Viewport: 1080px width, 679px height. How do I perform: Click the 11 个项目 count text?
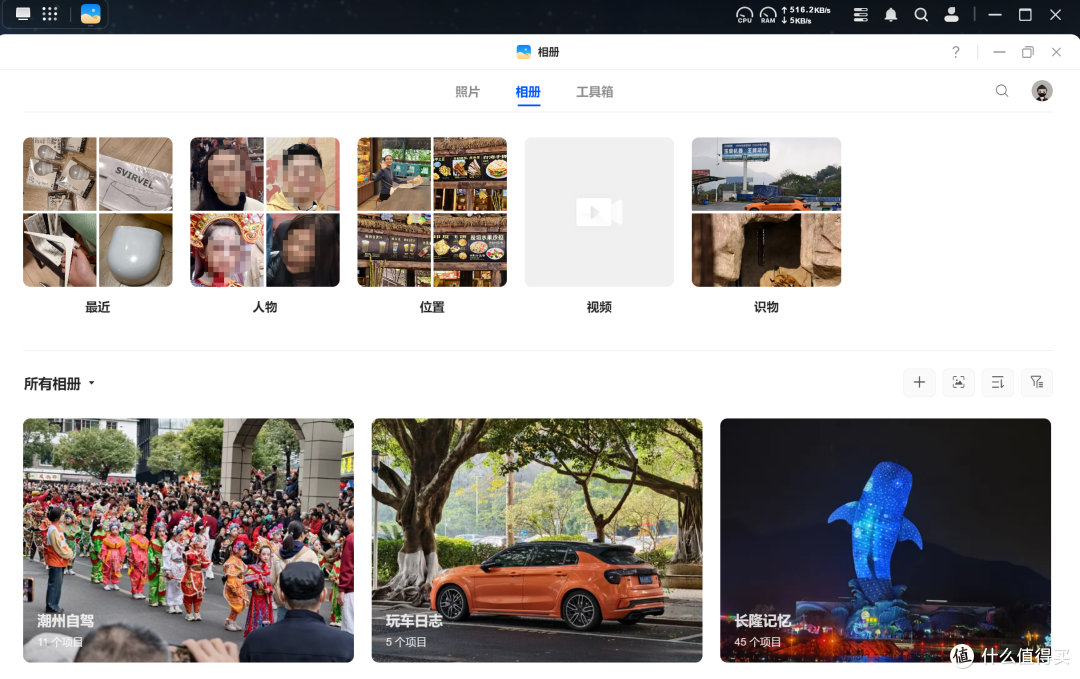(x=60, y=642)
